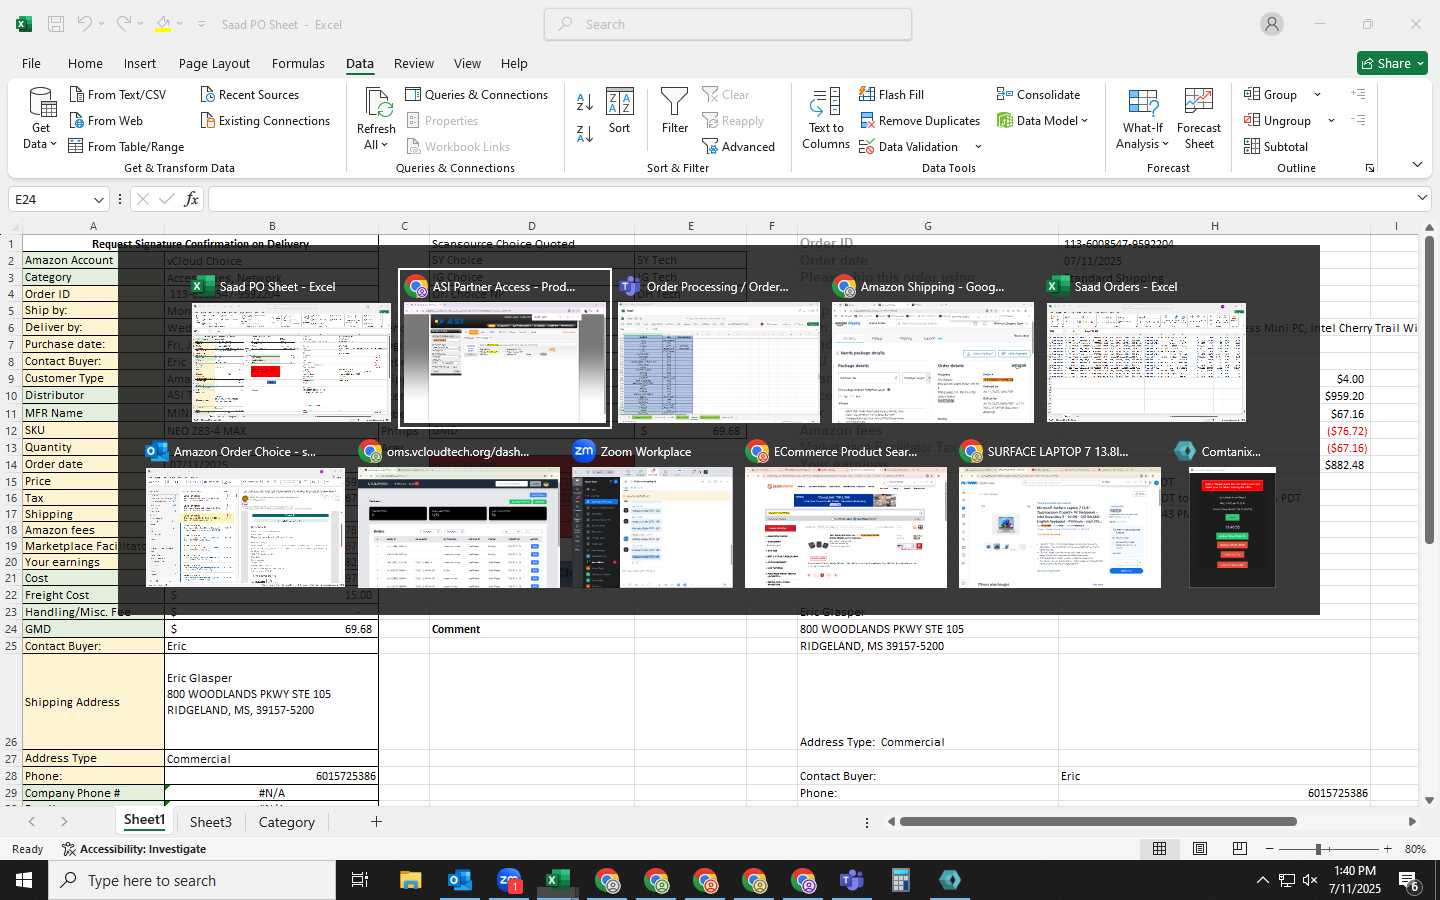Choose From Text/CSV import

click(117, 95)
